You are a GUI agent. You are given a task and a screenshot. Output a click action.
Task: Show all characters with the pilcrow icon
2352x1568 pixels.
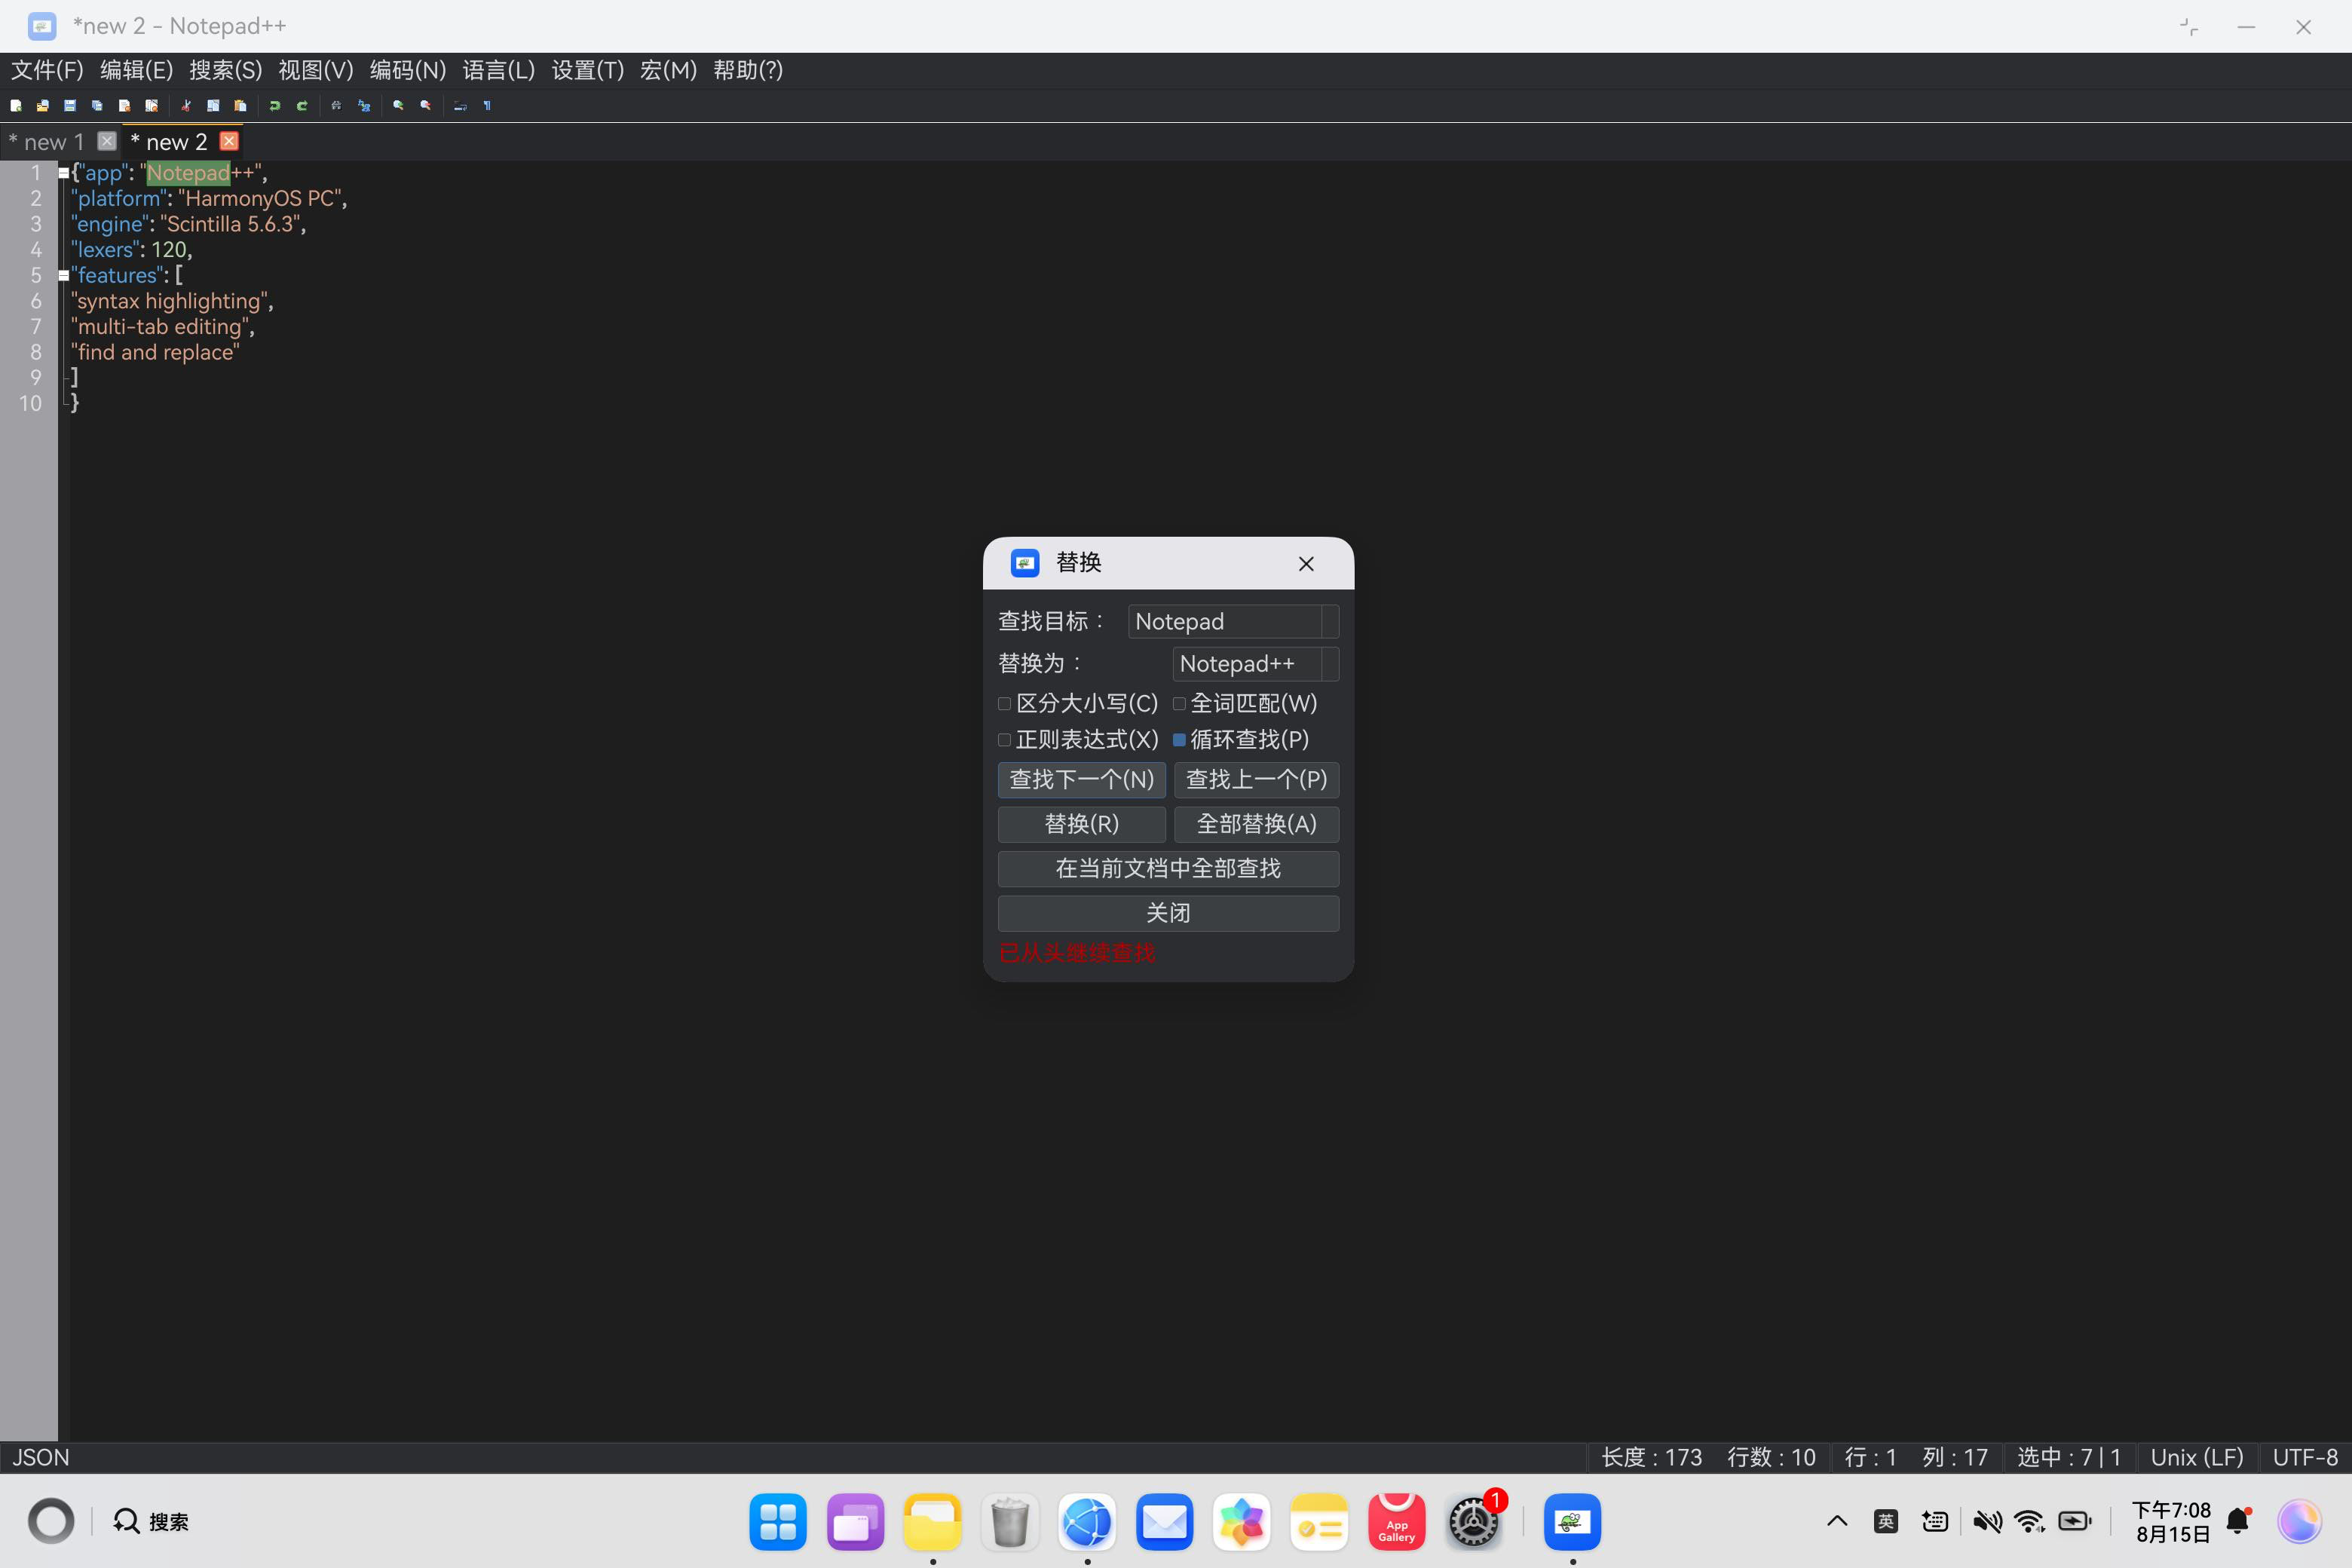(x=487, y=105)
